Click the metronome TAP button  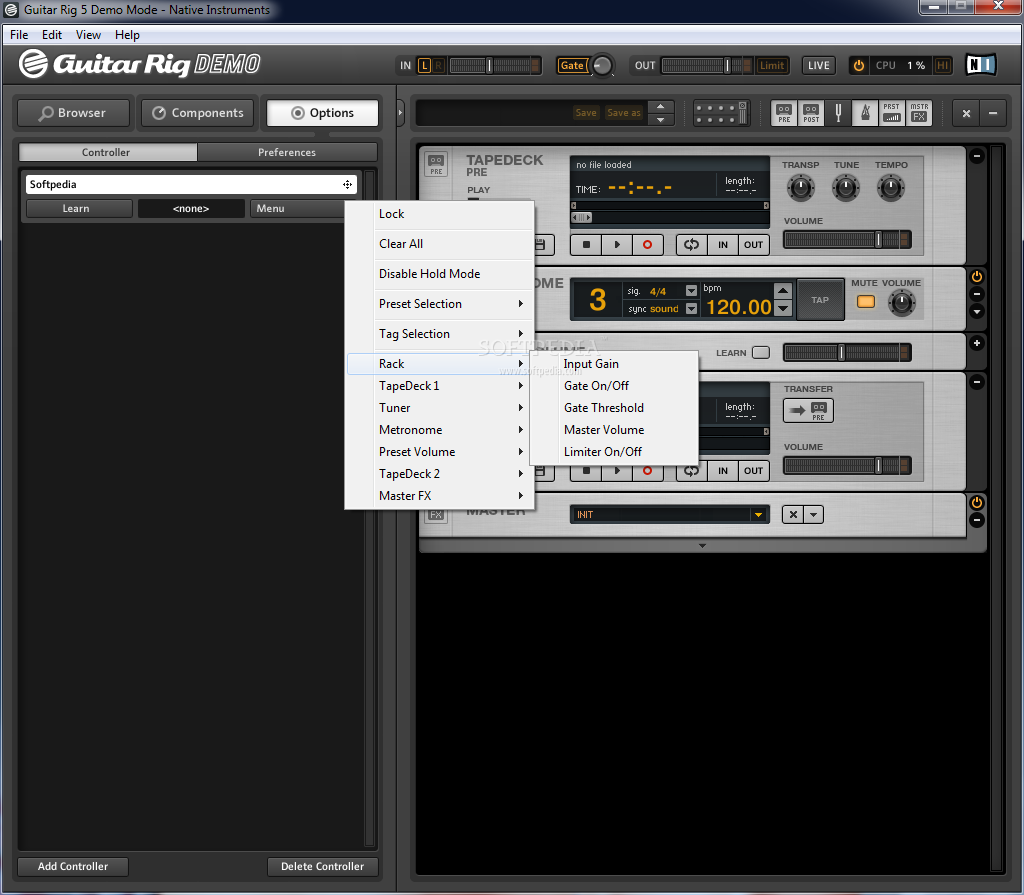click(x=820, y=301)
